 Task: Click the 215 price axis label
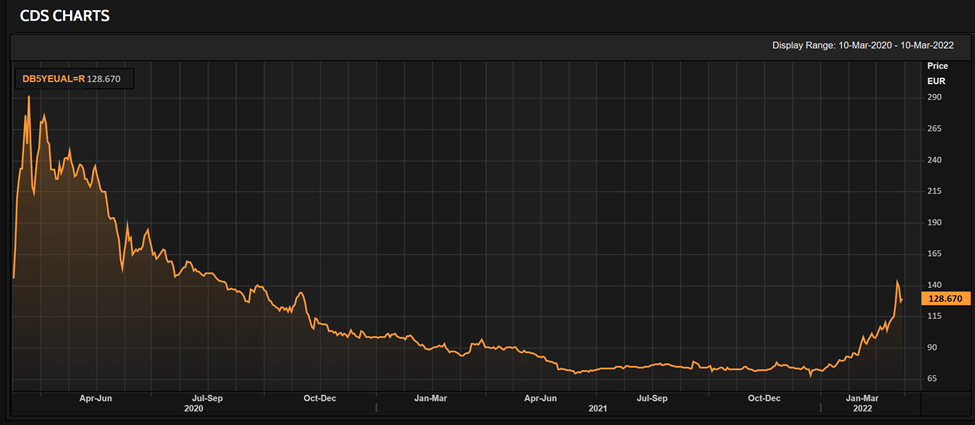point(935,191)
